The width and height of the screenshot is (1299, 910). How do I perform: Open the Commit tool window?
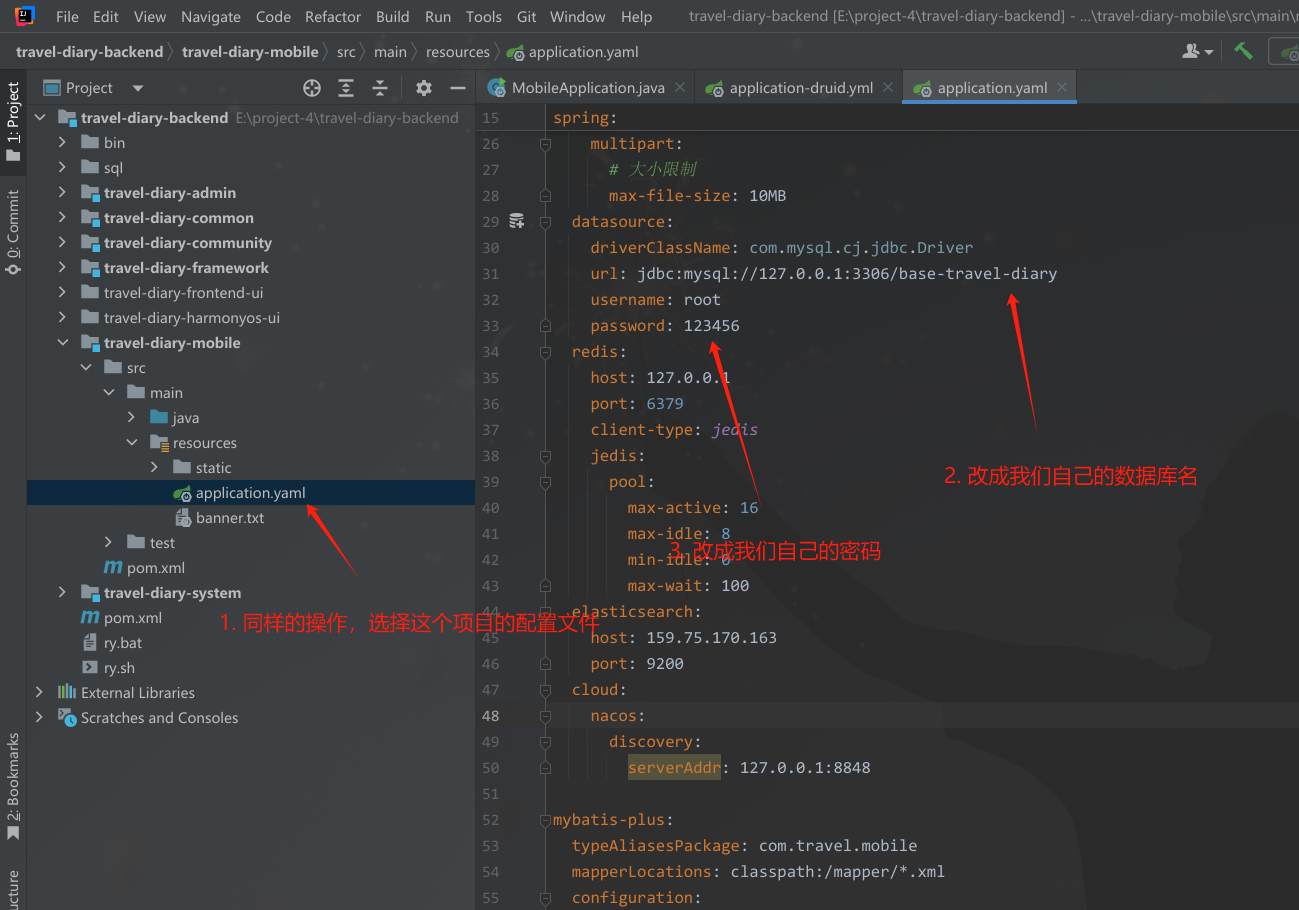point(13,233)
